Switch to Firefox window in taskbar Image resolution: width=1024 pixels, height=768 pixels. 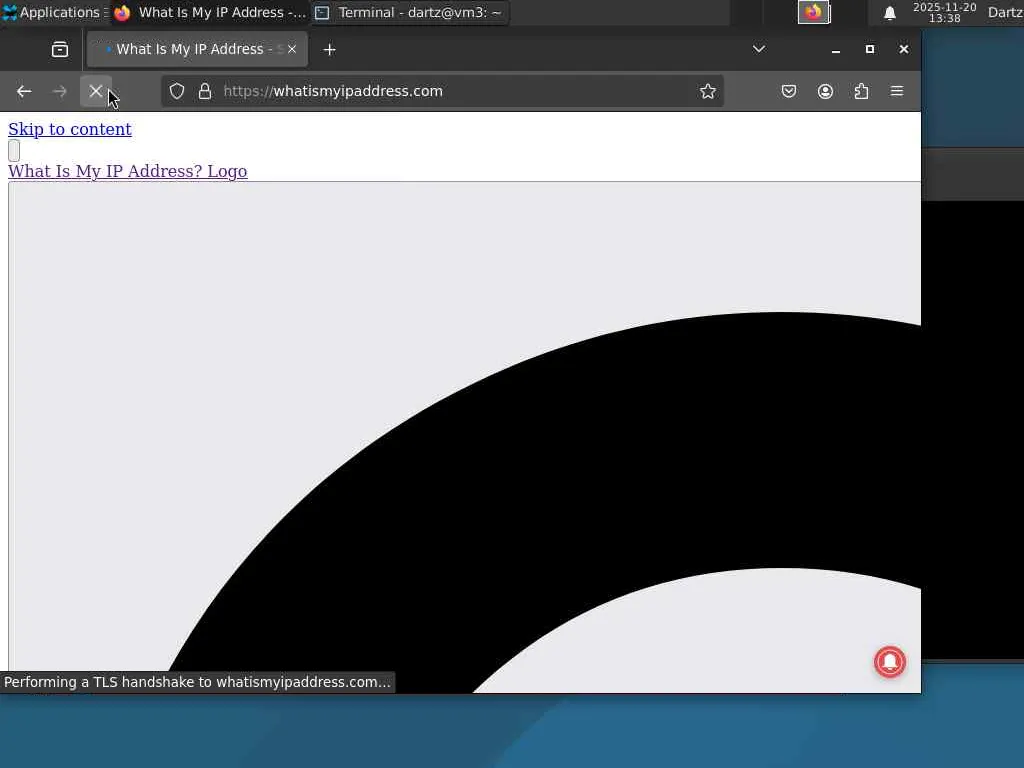coord(210,12)
